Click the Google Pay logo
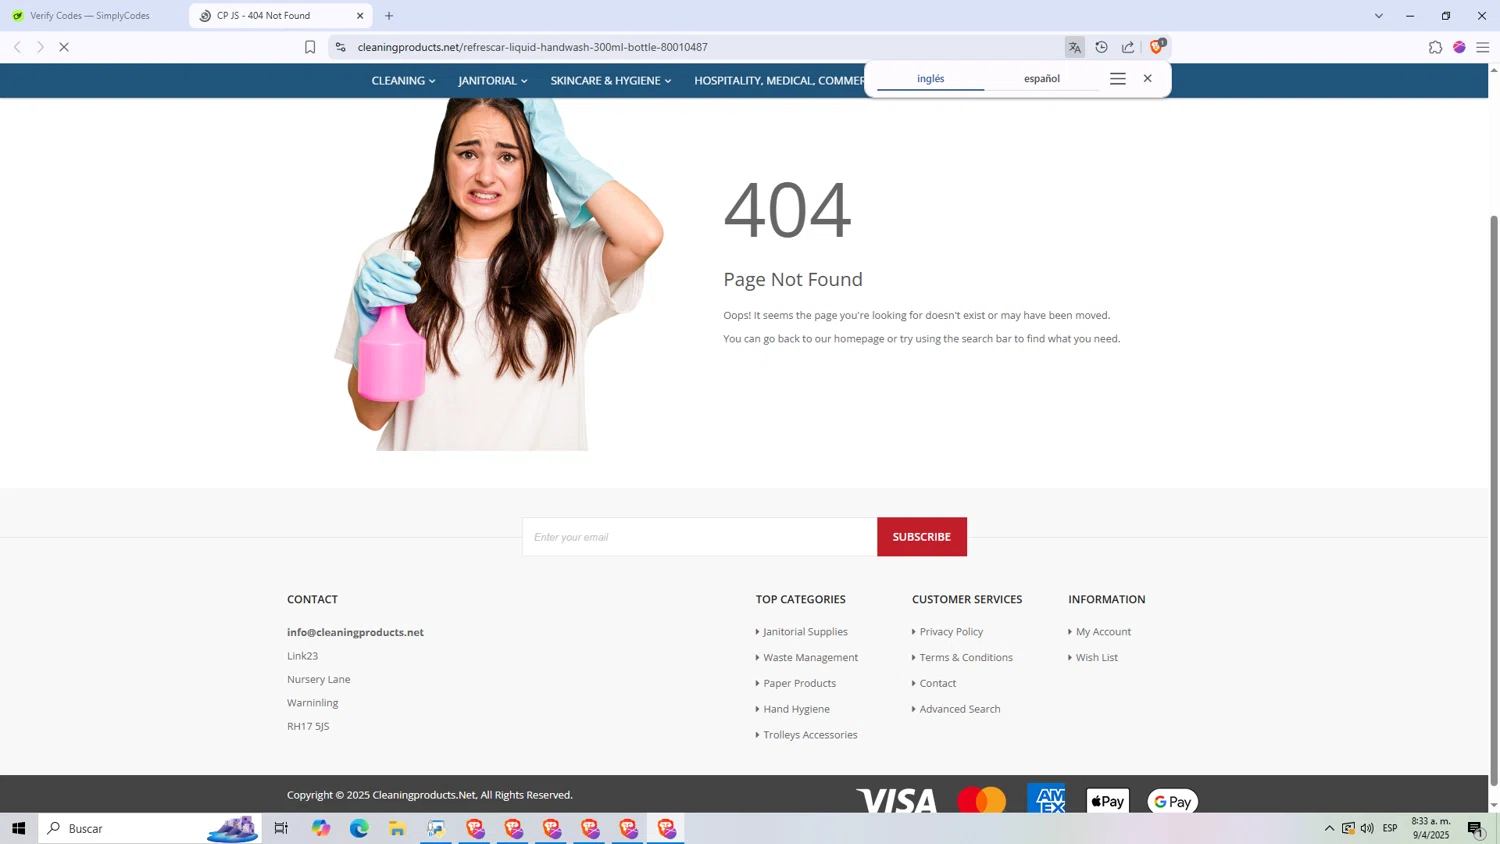Screen dimensions: 1500x844 click(1172, 801)
